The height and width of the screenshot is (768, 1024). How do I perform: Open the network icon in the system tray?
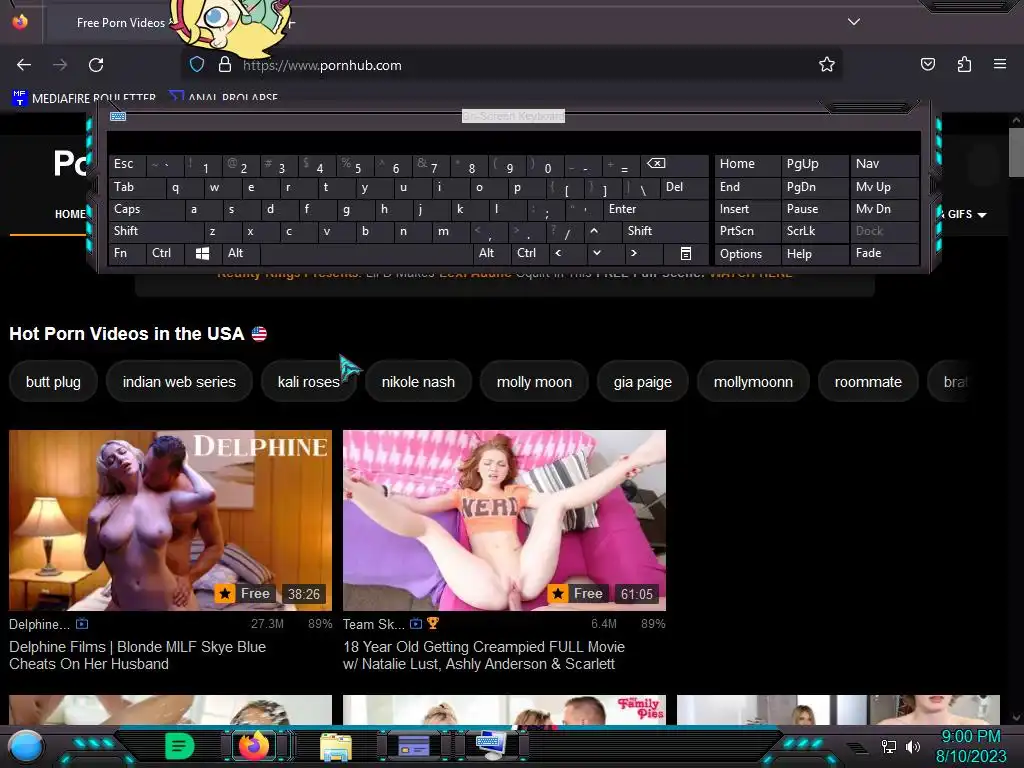889,746
